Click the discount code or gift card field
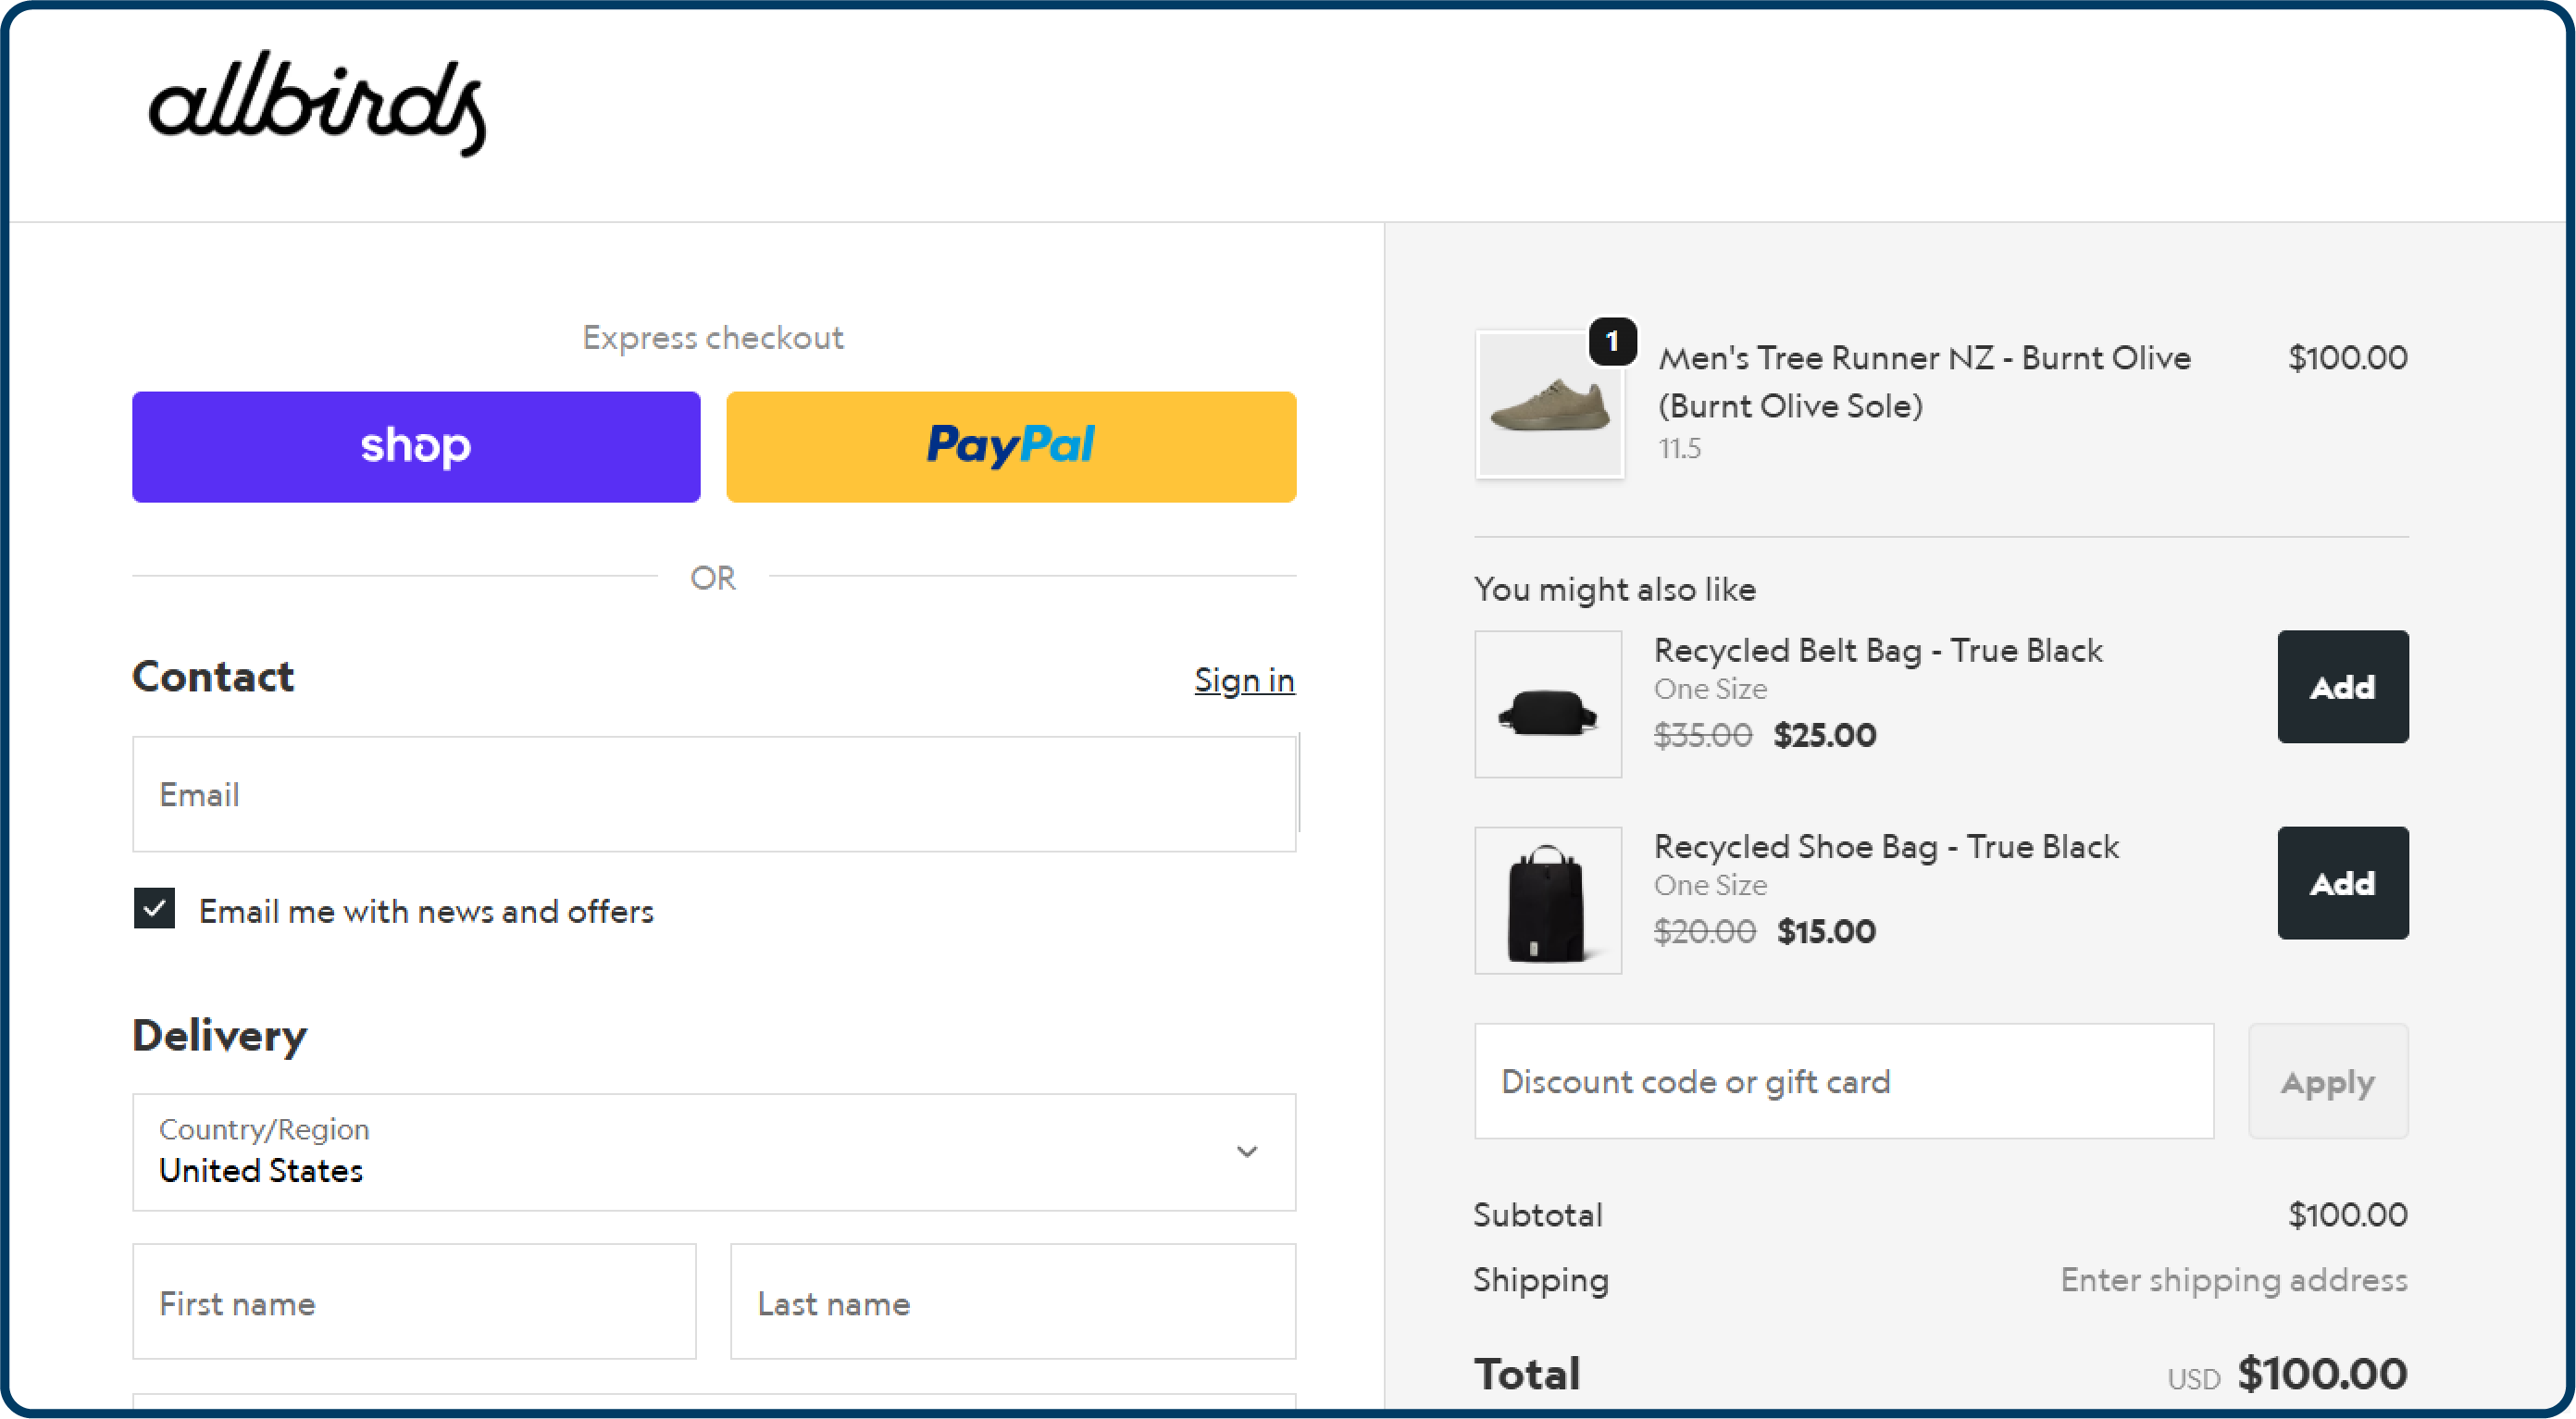 click(x=1843, y=1081)
